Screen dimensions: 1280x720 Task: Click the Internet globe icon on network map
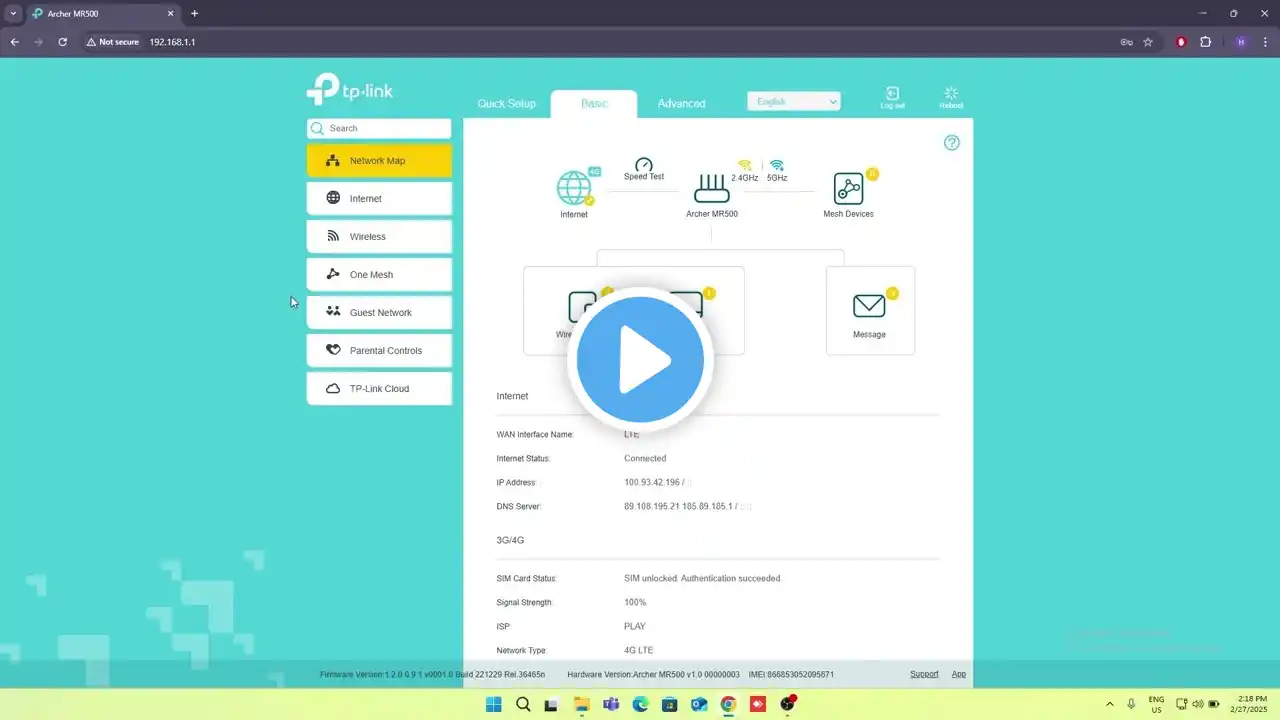(x=574, y=188)
